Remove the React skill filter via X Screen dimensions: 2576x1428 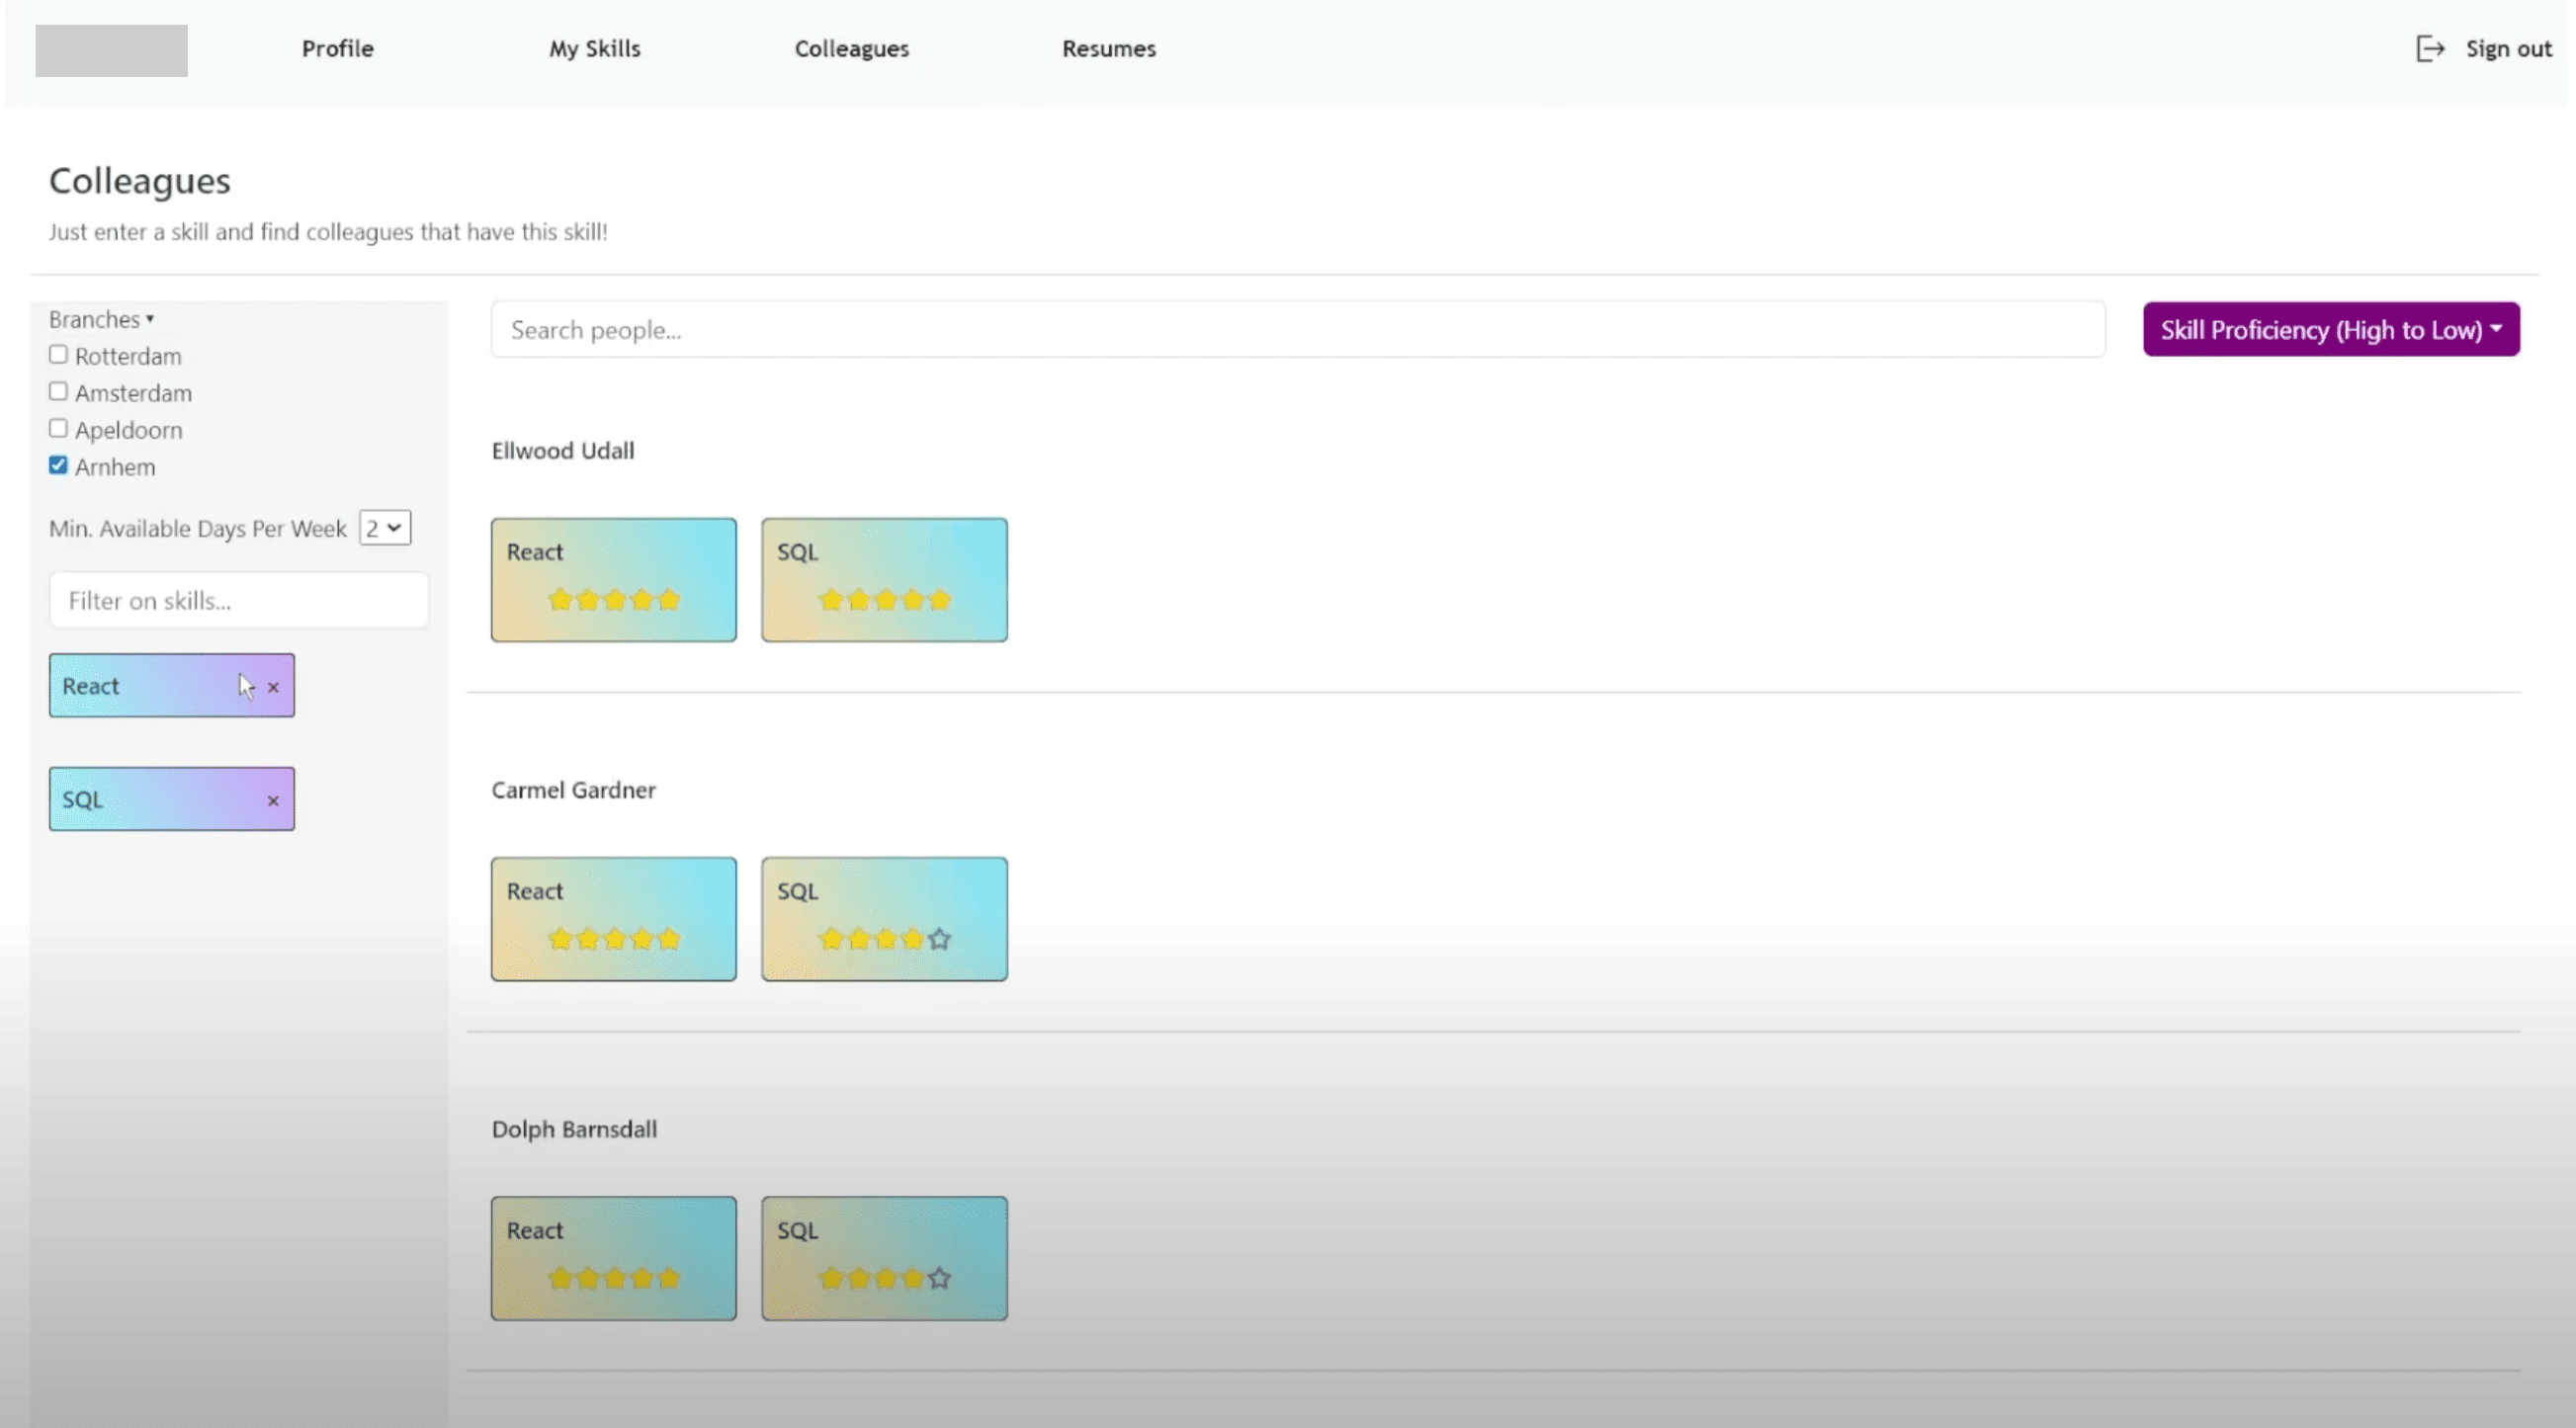(x=273, y=687)
